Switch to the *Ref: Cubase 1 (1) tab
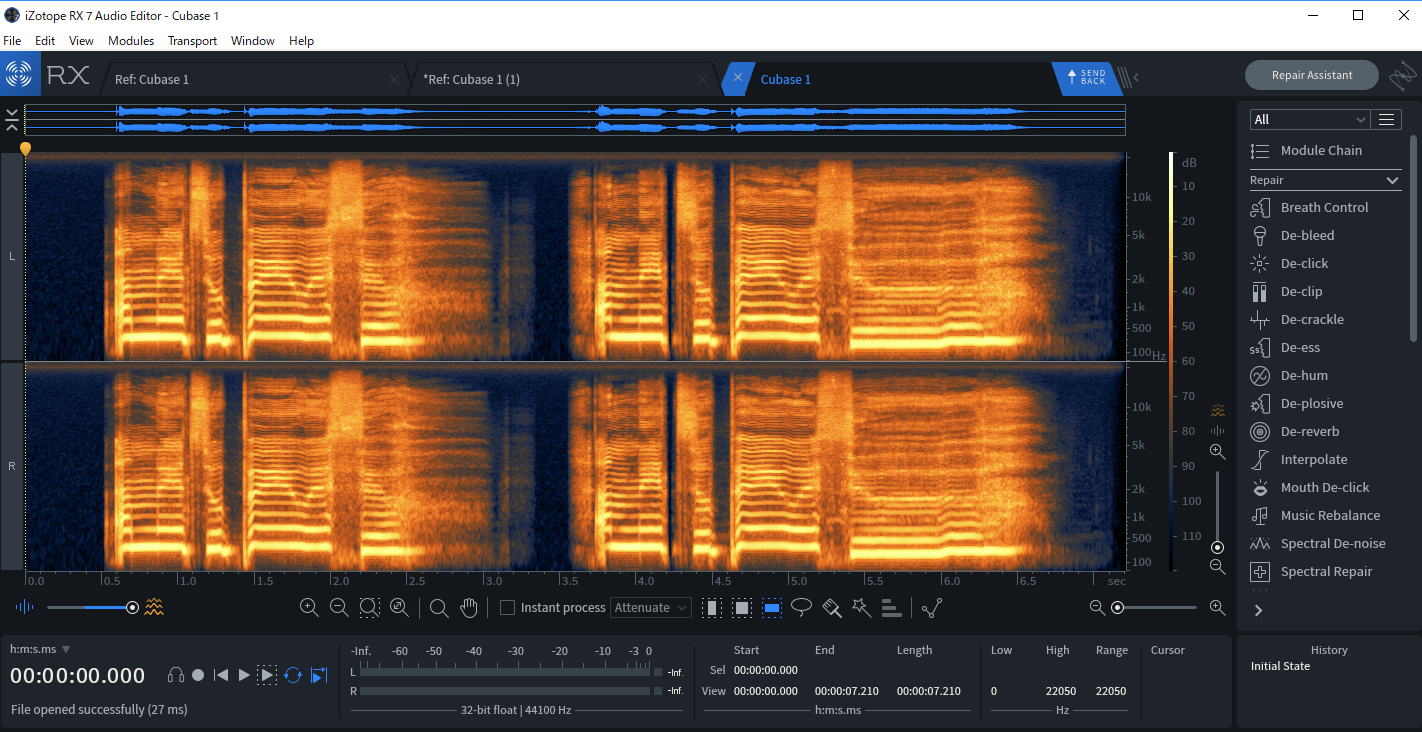1422x732 pixels. click(x=563, y=79)
